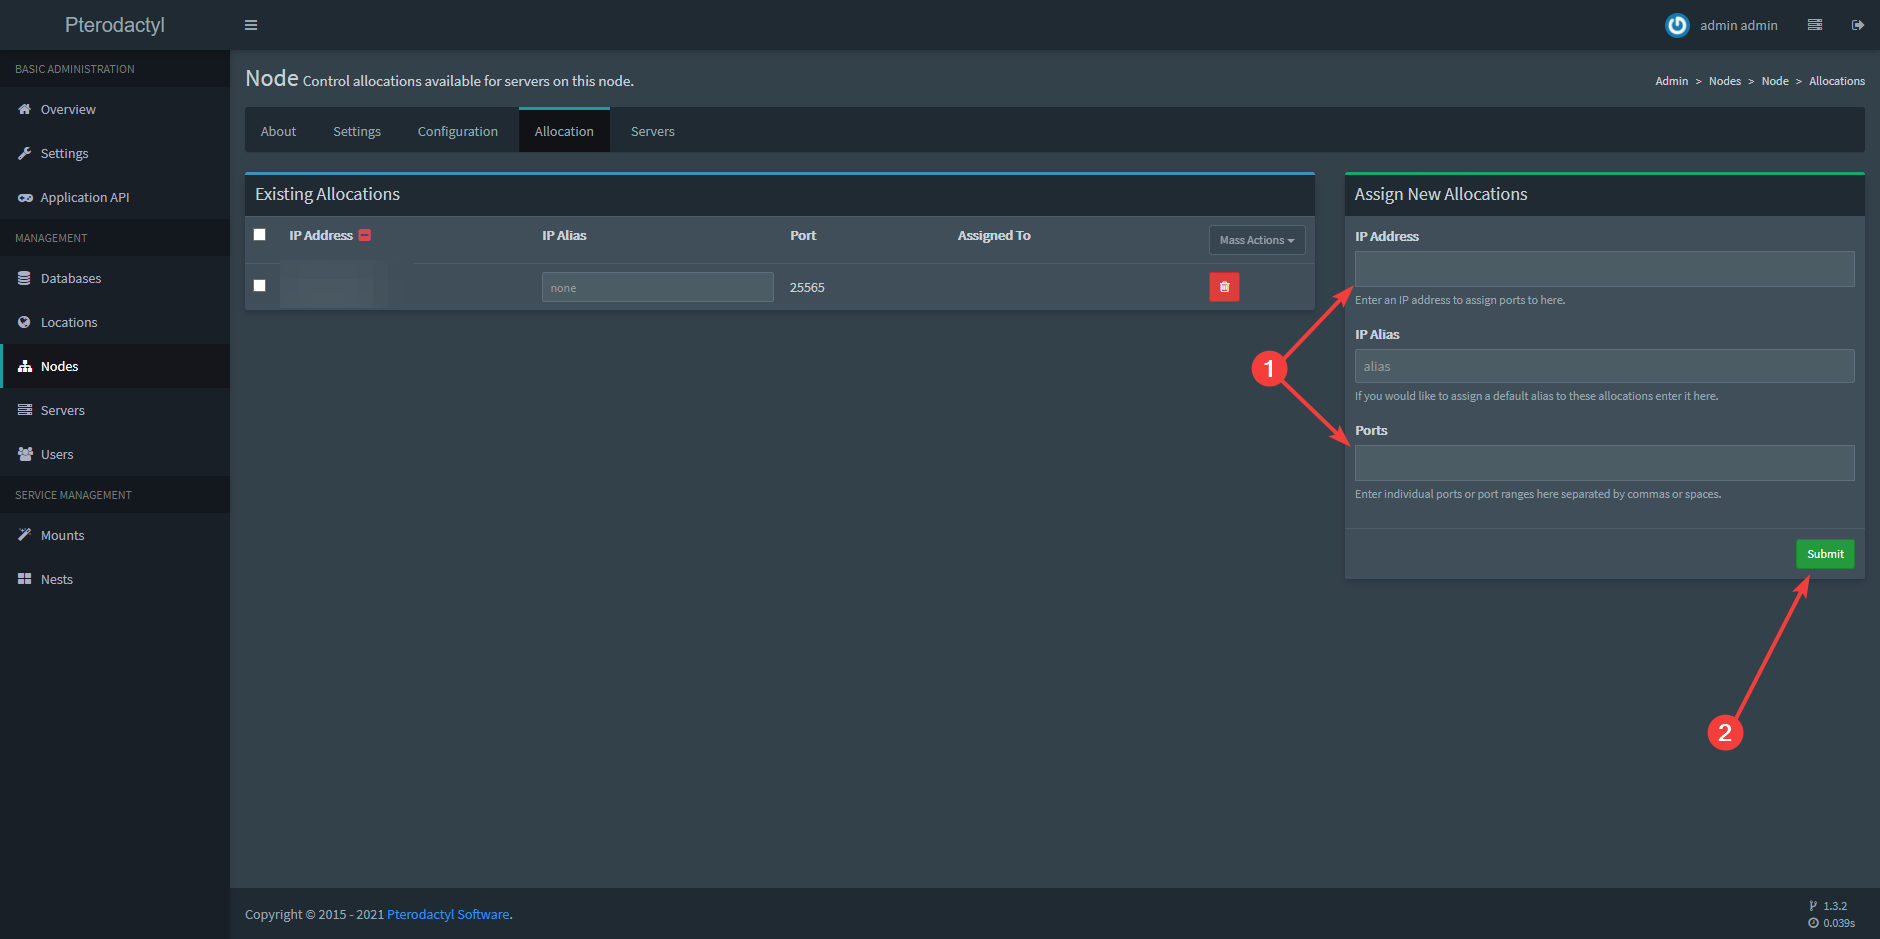Toggle the sidebar hamburger menu

pyautogui.click(x=251, y=25)
